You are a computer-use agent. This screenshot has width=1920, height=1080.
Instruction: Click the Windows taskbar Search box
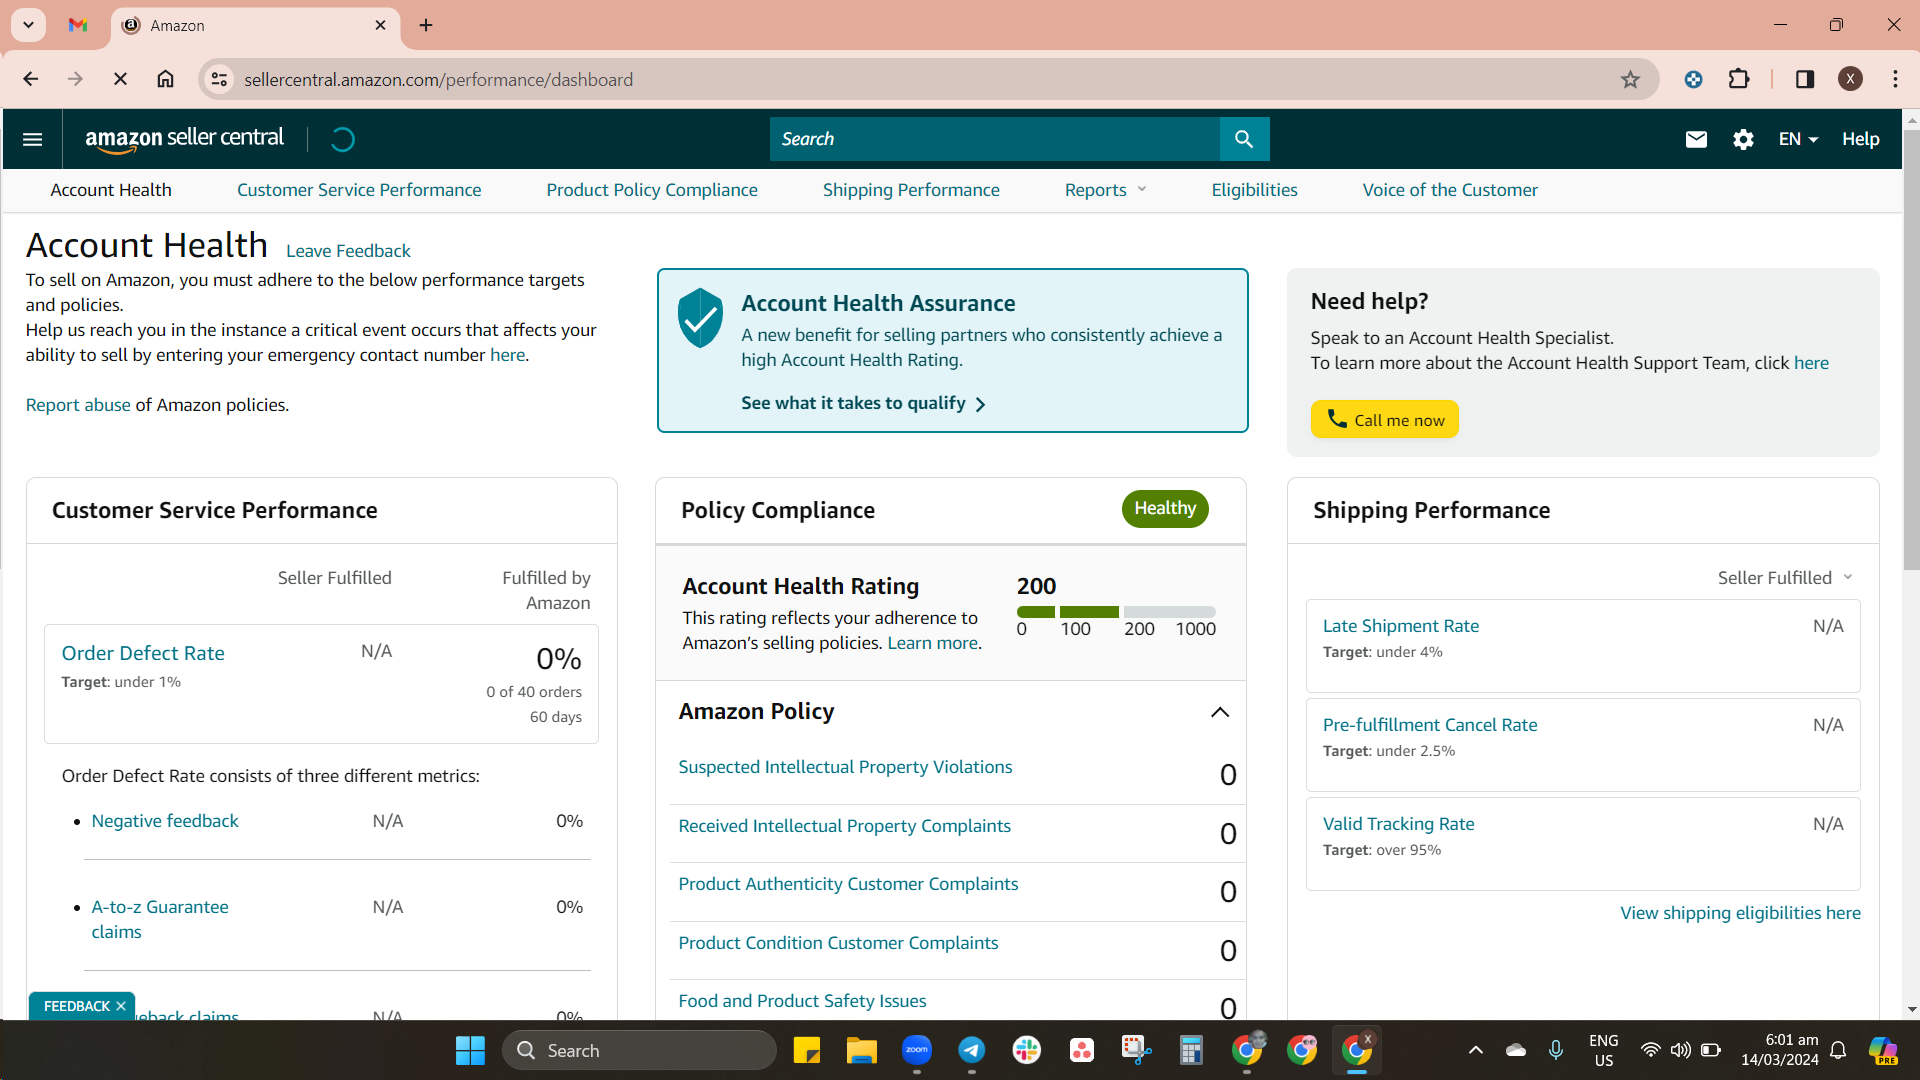coord(639,1050)
